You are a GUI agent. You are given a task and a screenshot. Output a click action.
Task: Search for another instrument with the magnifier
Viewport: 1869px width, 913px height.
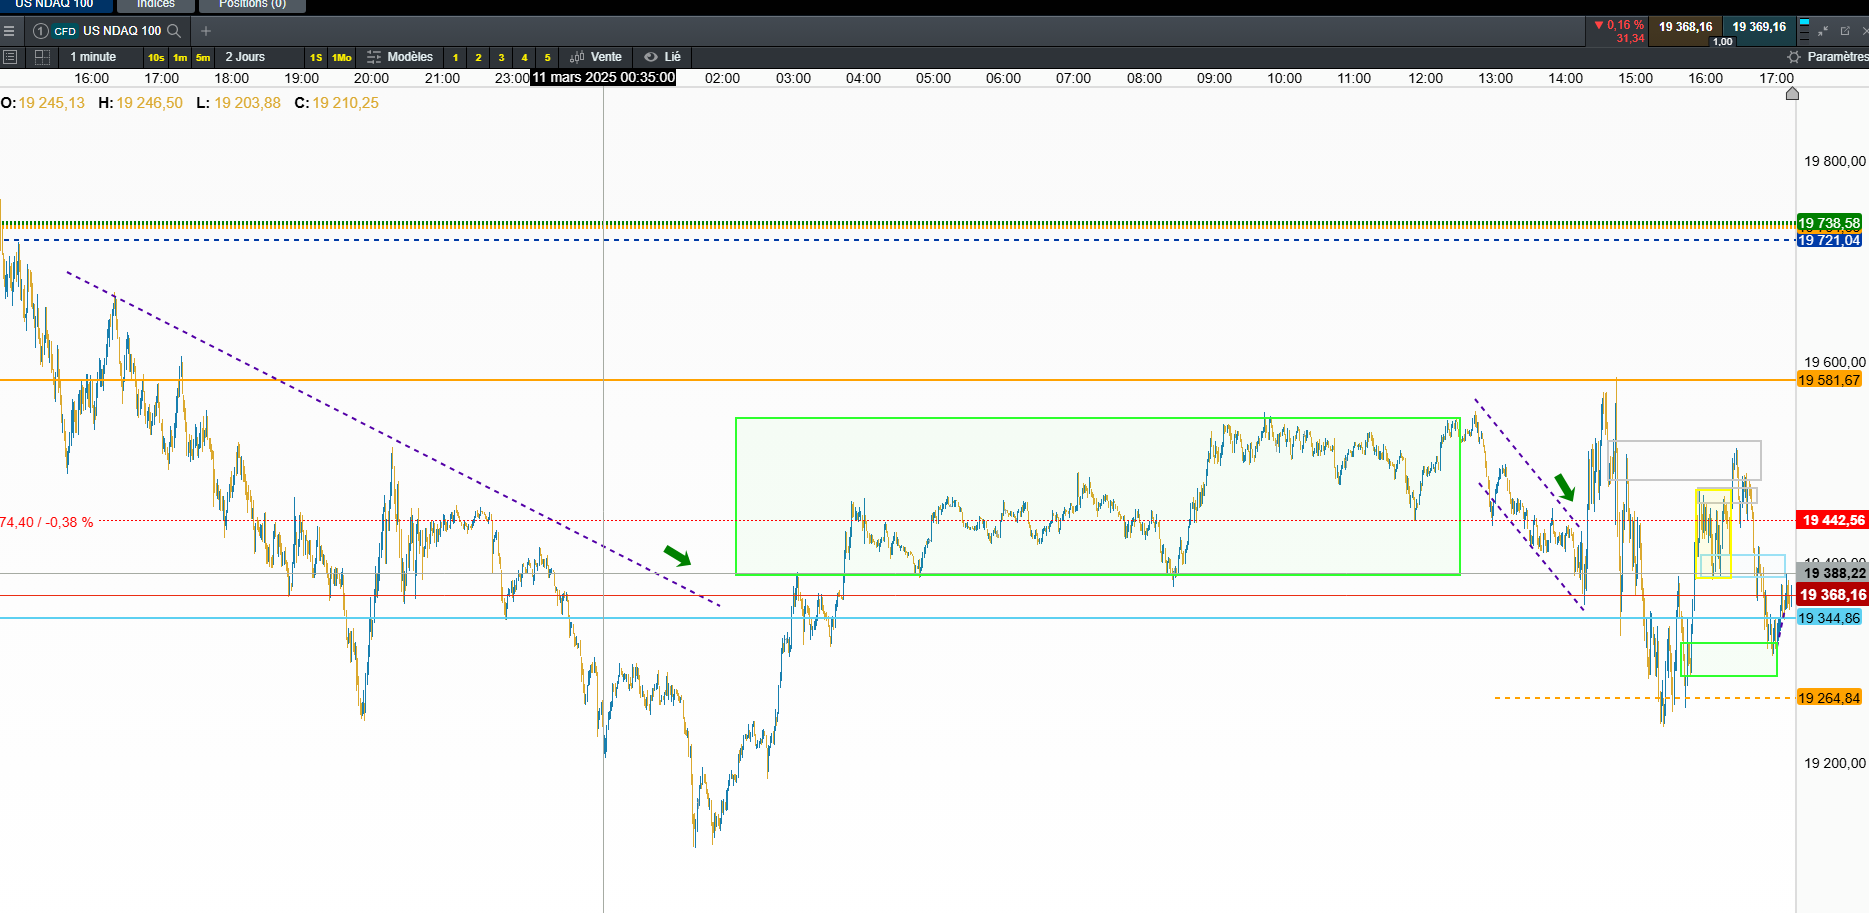174,31
